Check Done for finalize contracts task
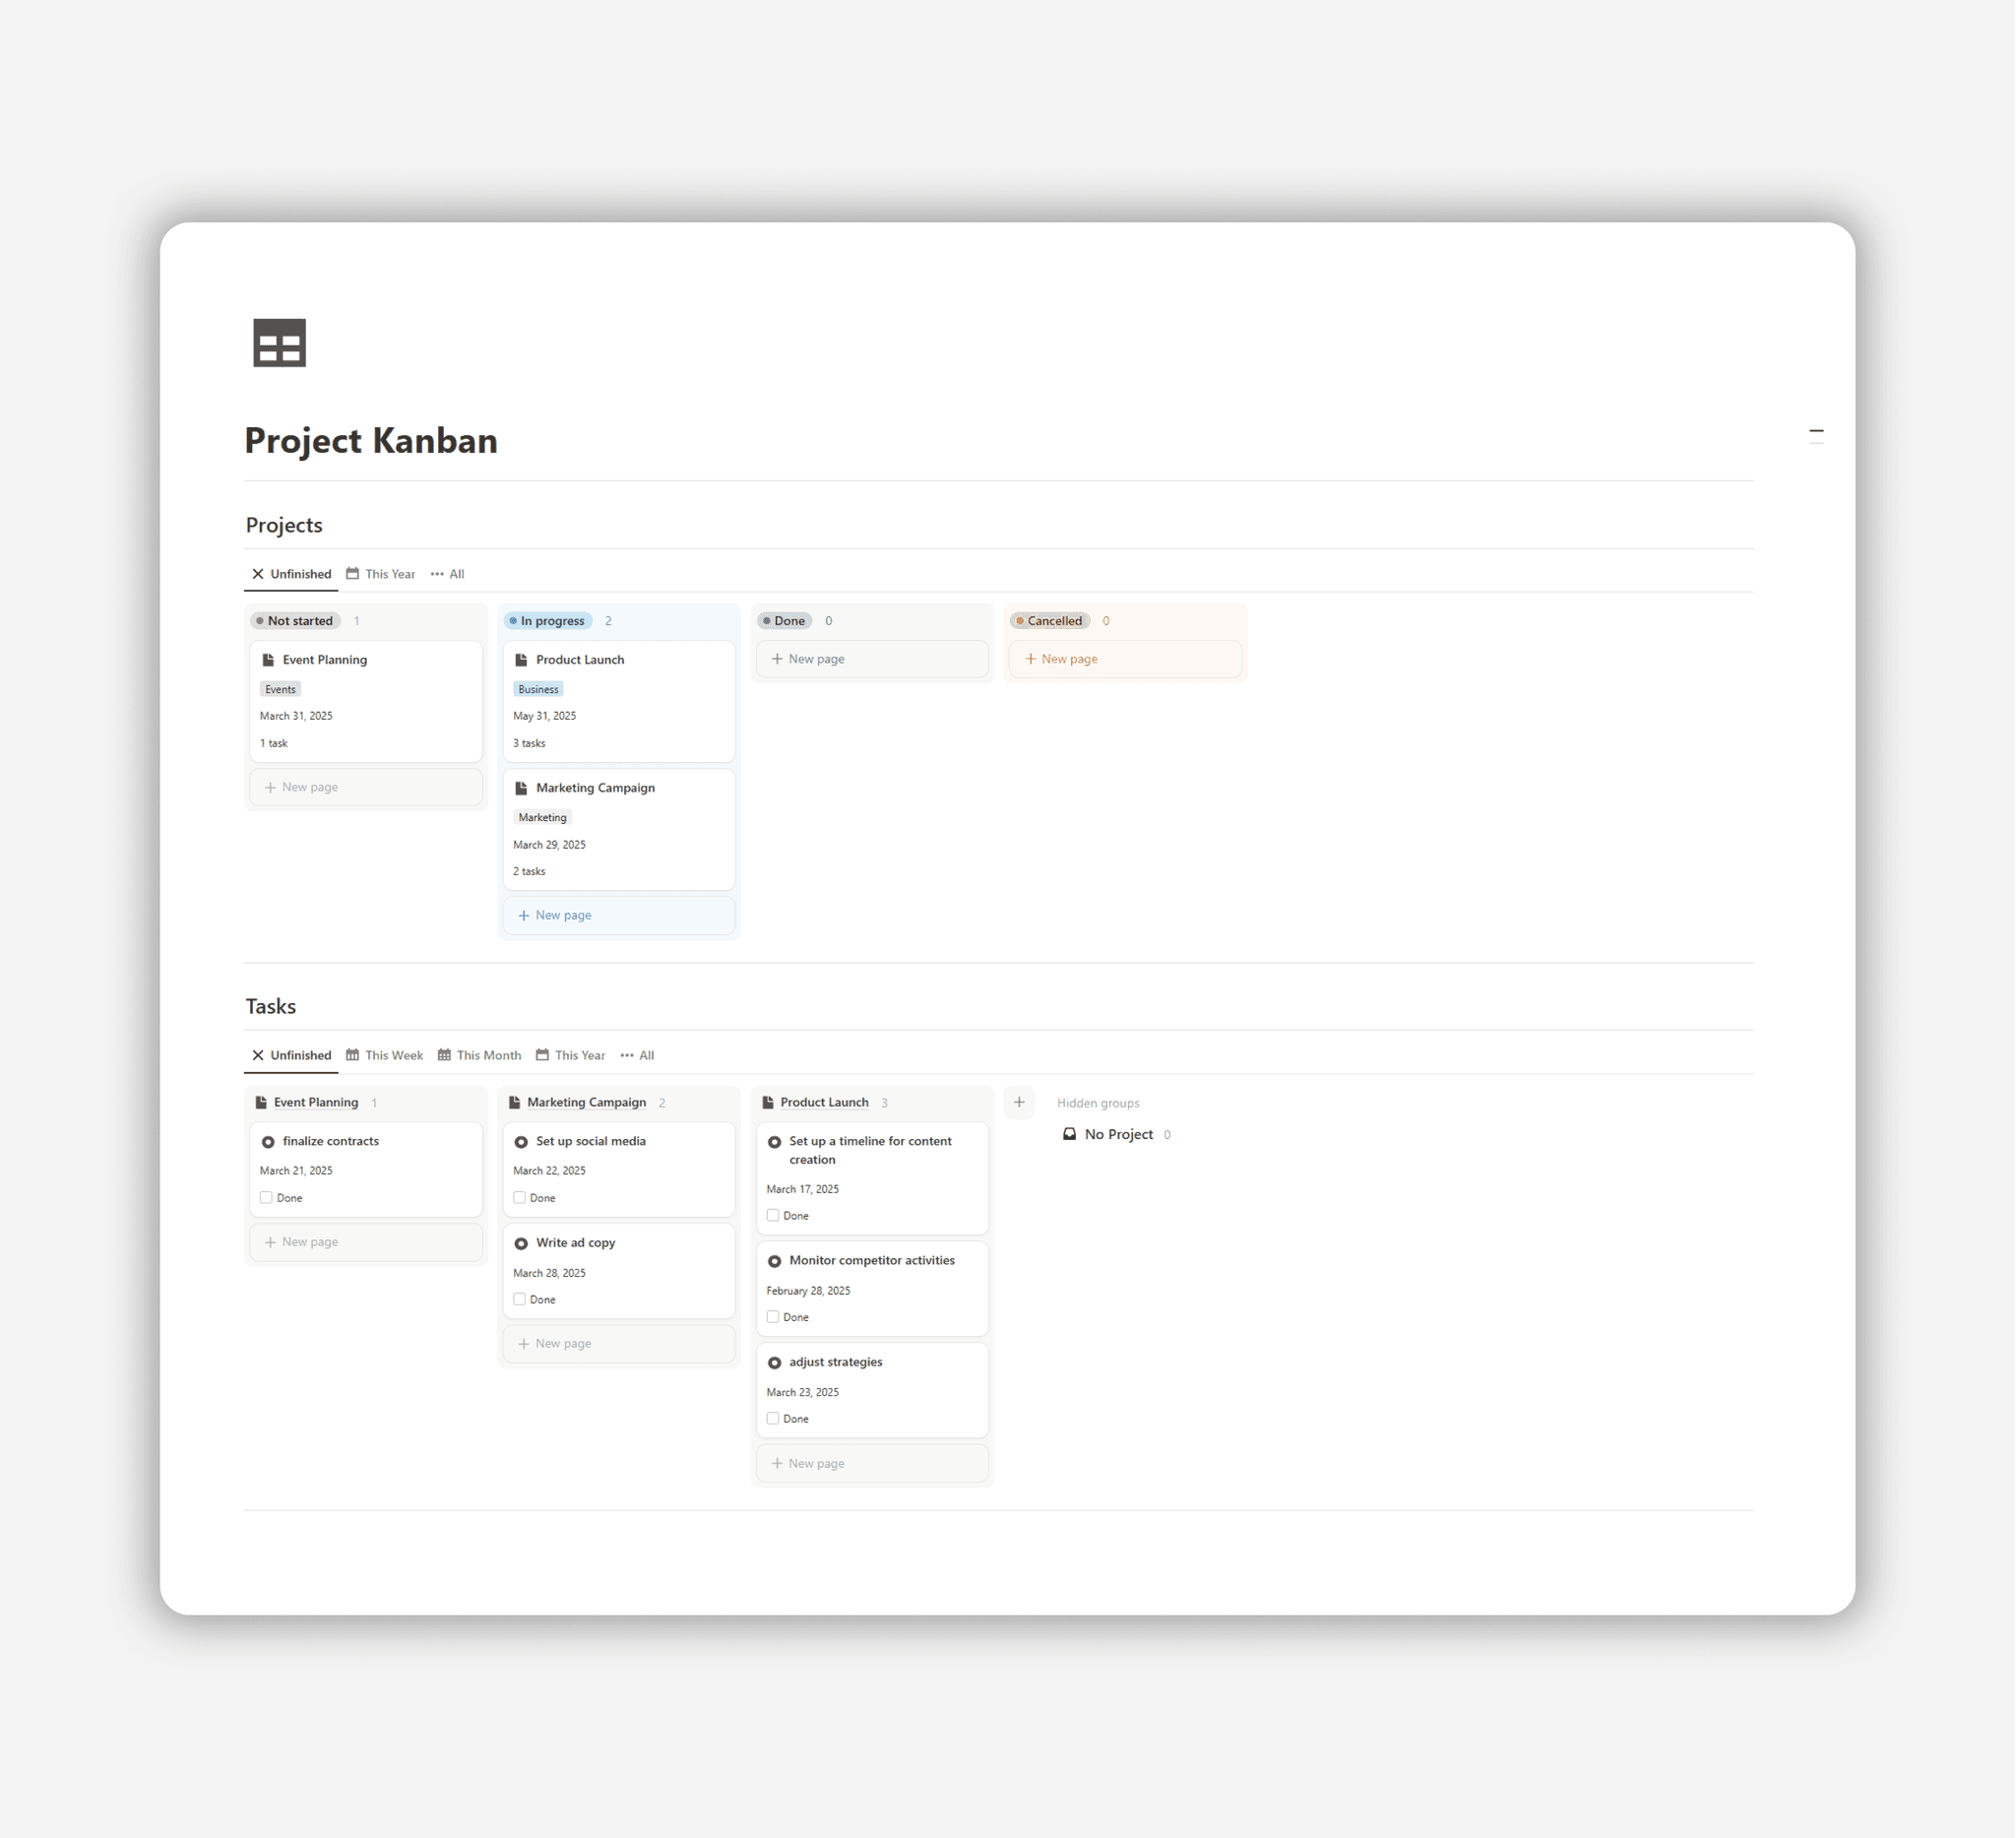This screenshot has width=2016, height=1838. (x=266, y=1197)
